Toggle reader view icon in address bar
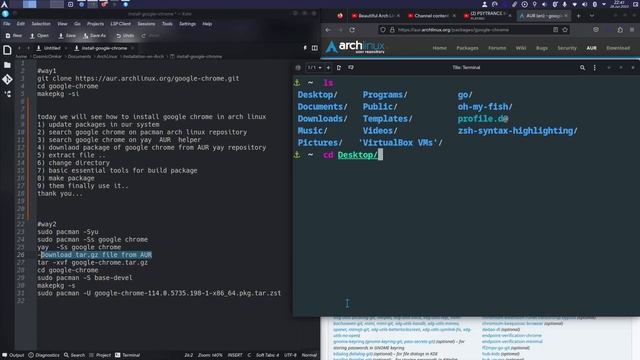The height and width of the screenshot is (360, 640). click(556, 30)
